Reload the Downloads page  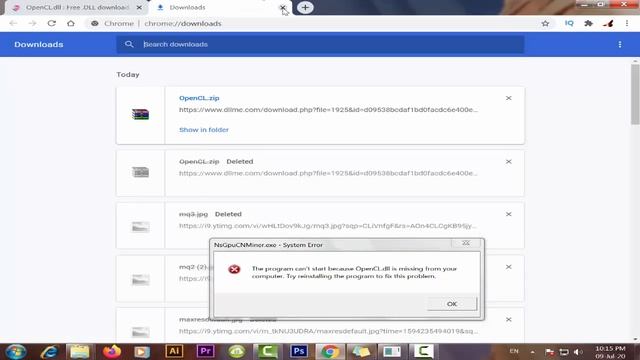pos(51,23)
